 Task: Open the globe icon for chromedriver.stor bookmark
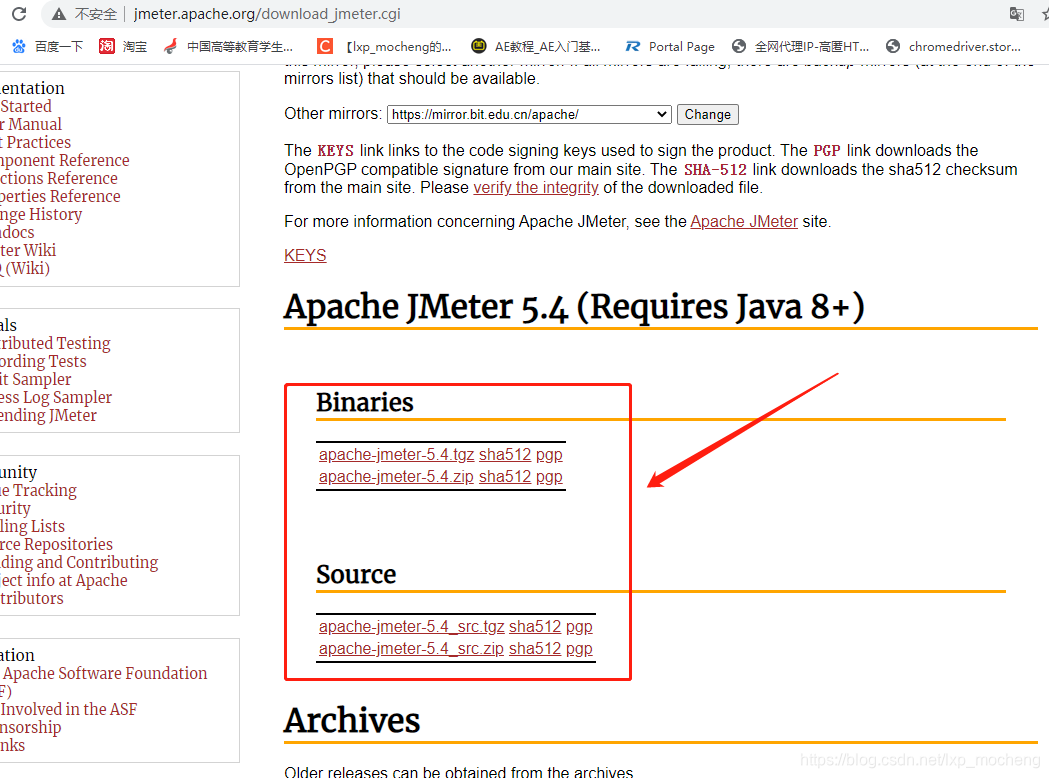[x=892, y=46]
